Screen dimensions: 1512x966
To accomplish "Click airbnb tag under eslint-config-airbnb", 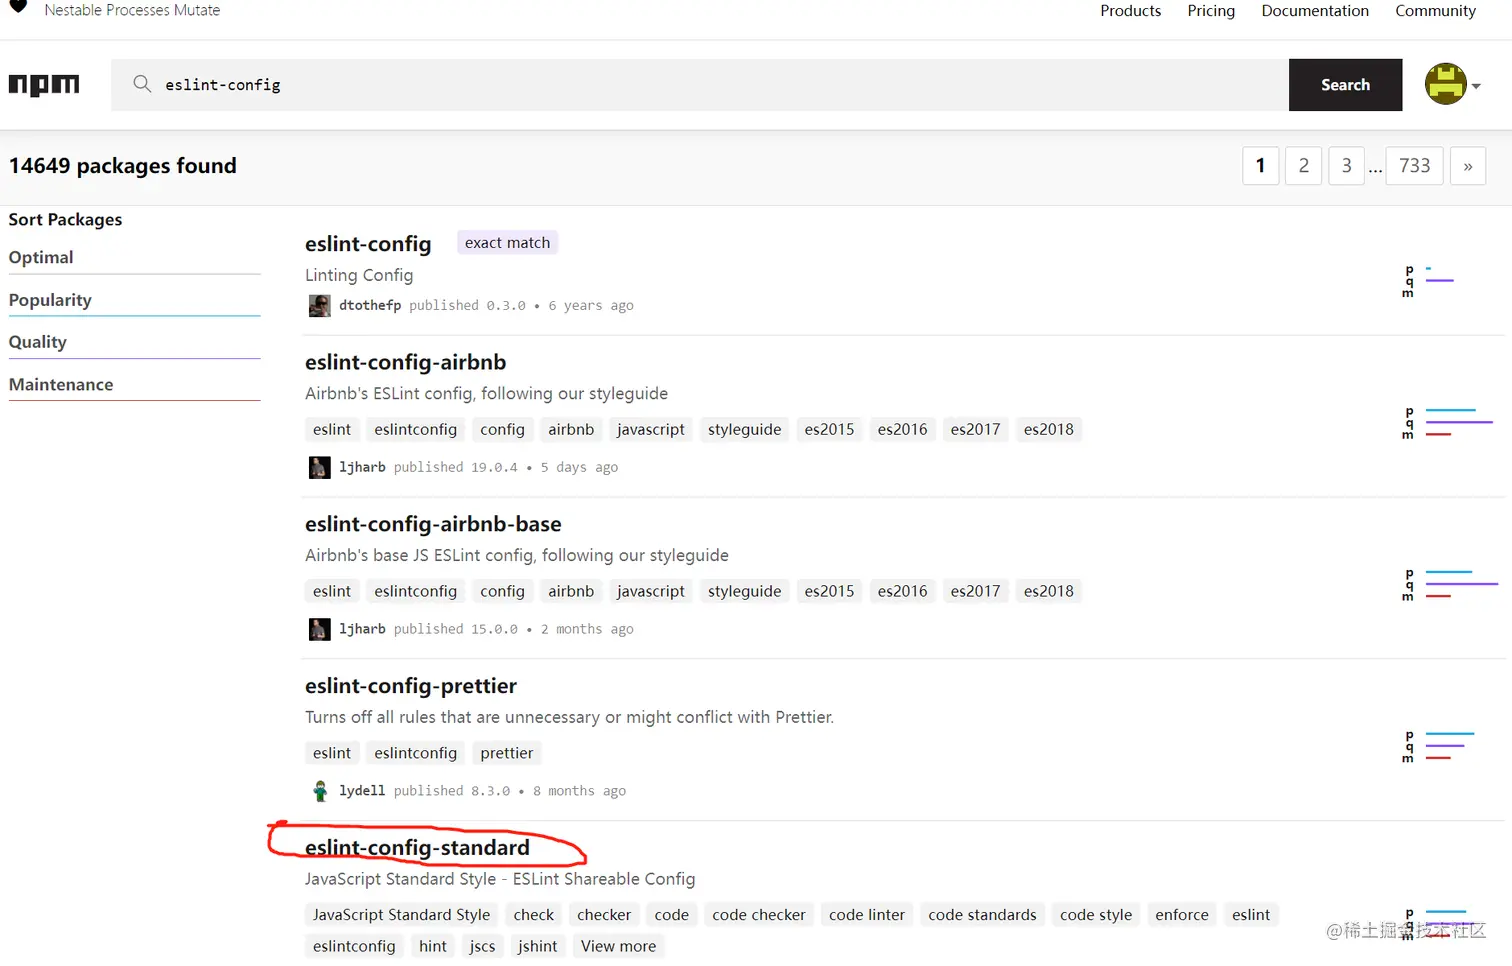I will 571,430.
